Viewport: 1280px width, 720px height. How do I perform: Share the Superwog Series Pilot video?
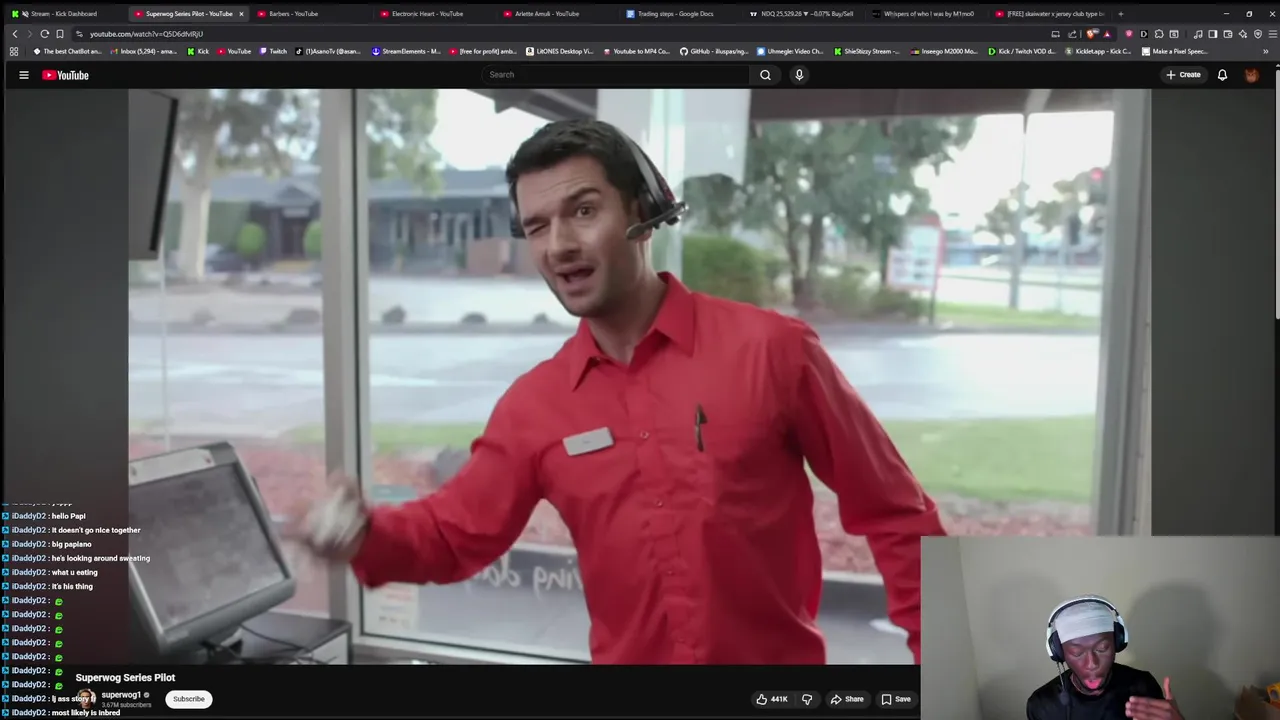coord(847,699)
